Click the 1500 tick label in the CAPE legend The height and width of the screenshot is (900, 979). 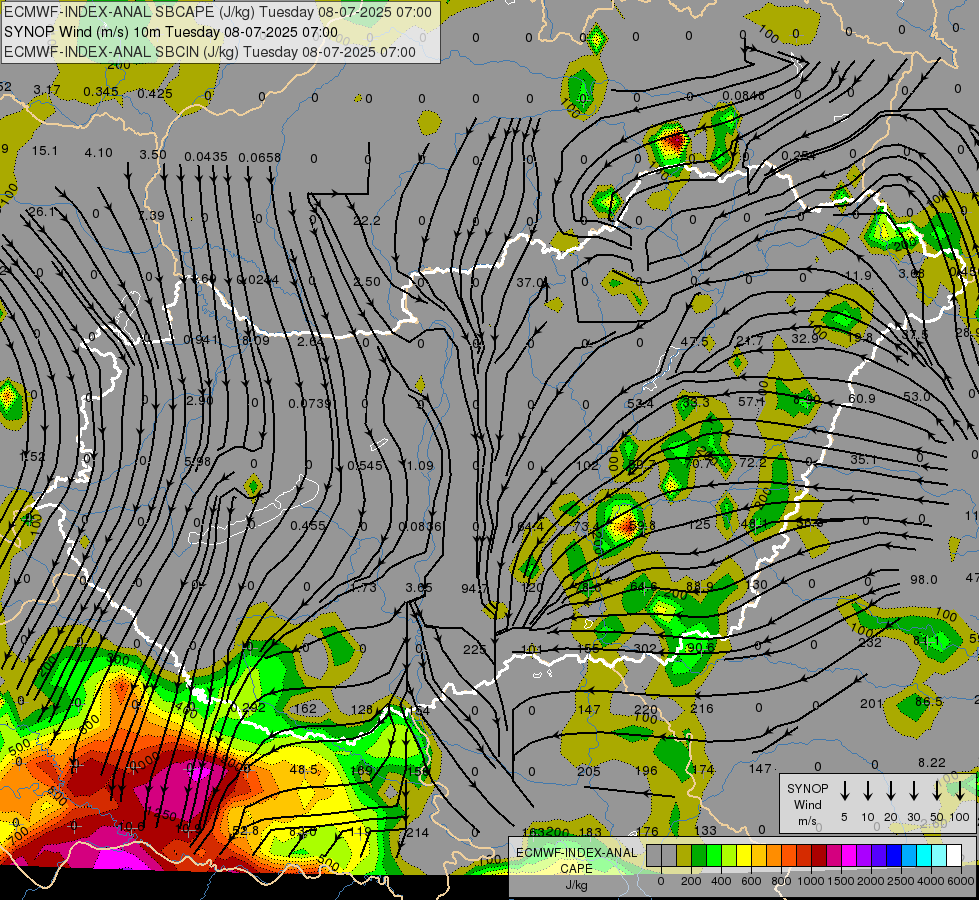pyautogui.click(x=842, y=881)
